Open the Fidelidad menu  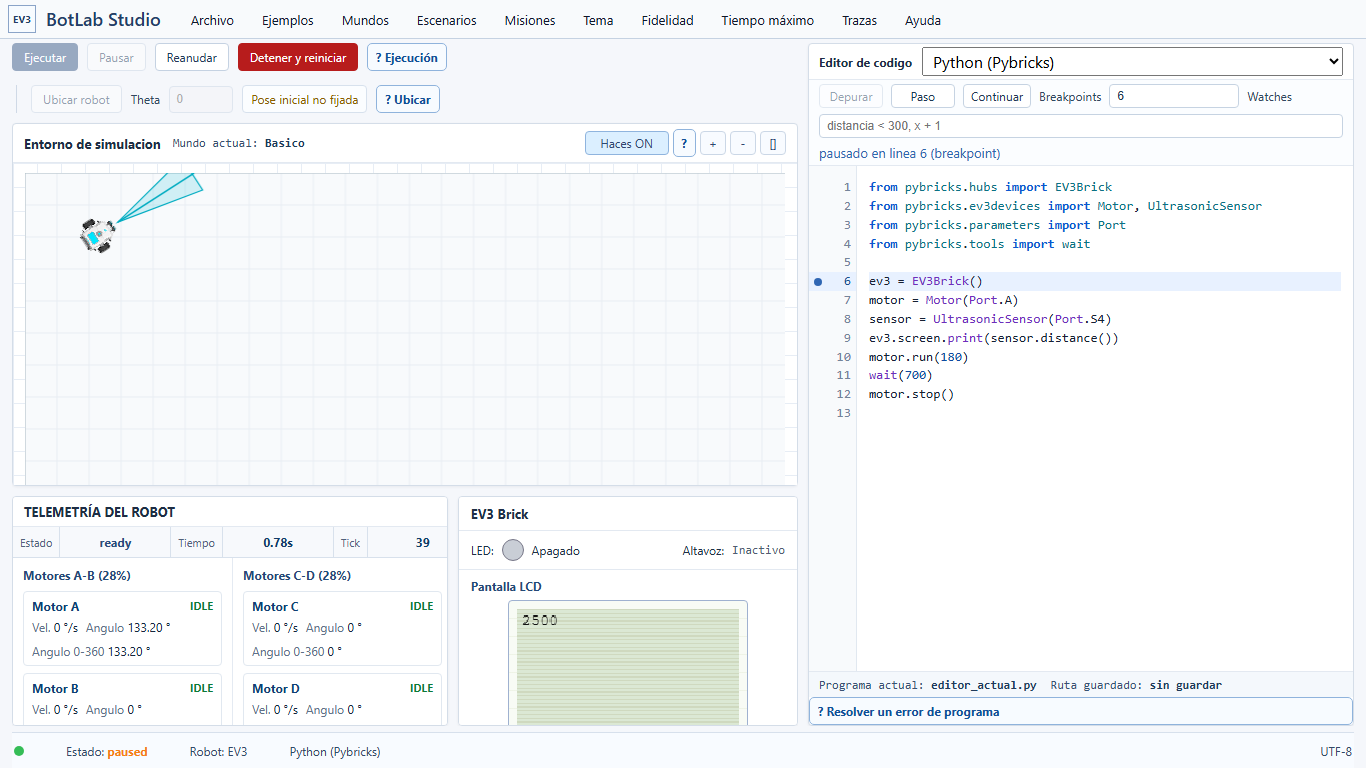tap(667, 20)
